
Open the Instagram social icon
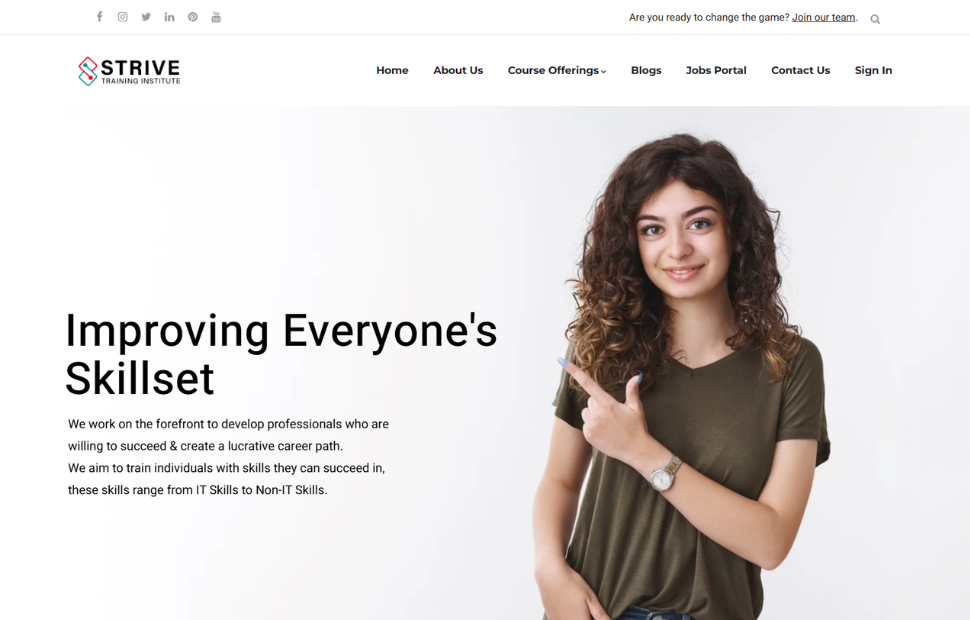point(122,17)
